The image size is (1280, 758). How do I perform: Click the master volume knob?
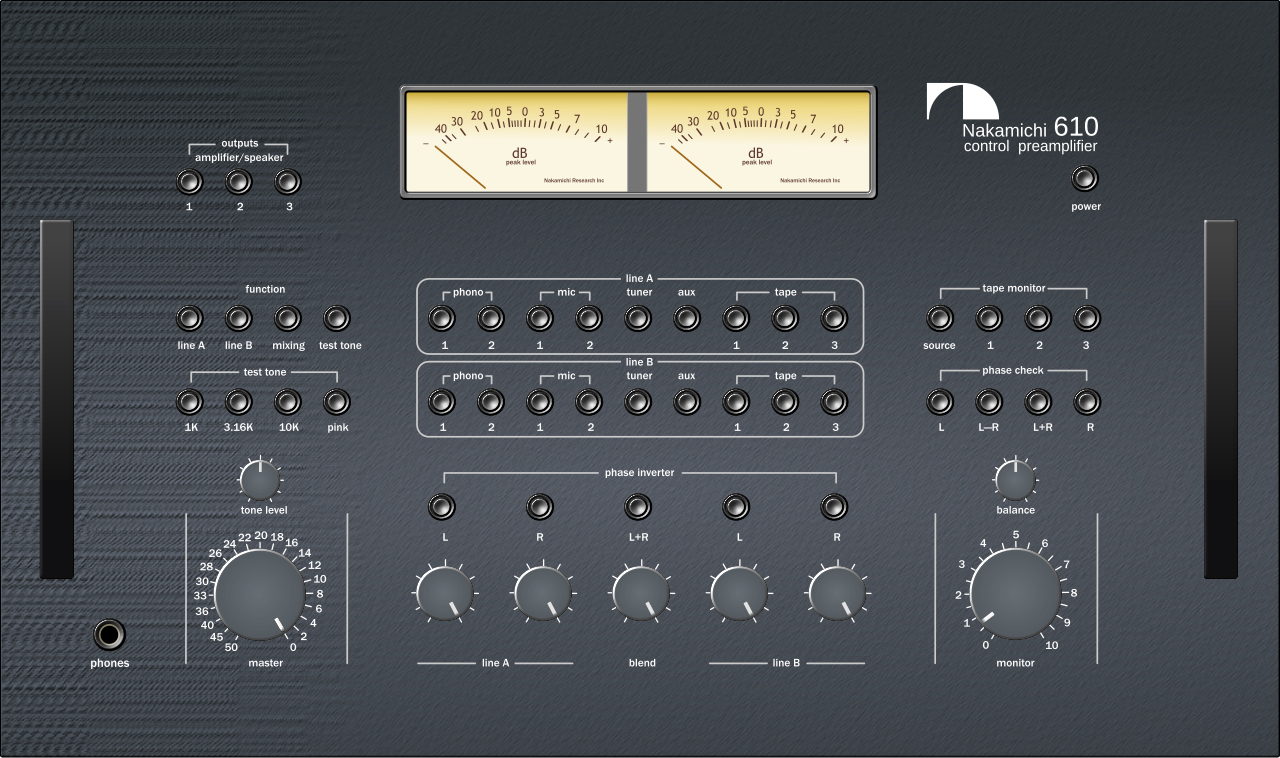261,594
